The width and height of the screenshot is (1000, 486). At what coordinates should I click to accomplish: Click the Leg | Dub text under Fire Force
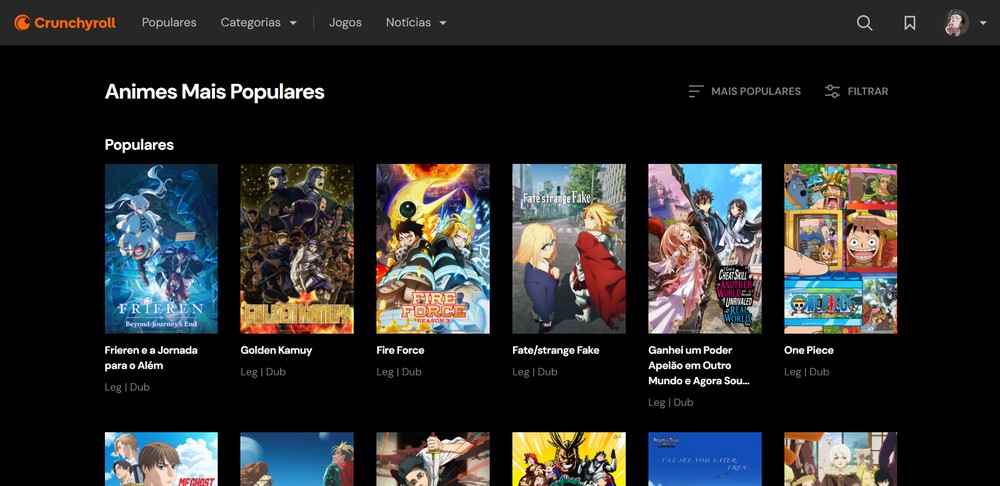coord(399,372)
